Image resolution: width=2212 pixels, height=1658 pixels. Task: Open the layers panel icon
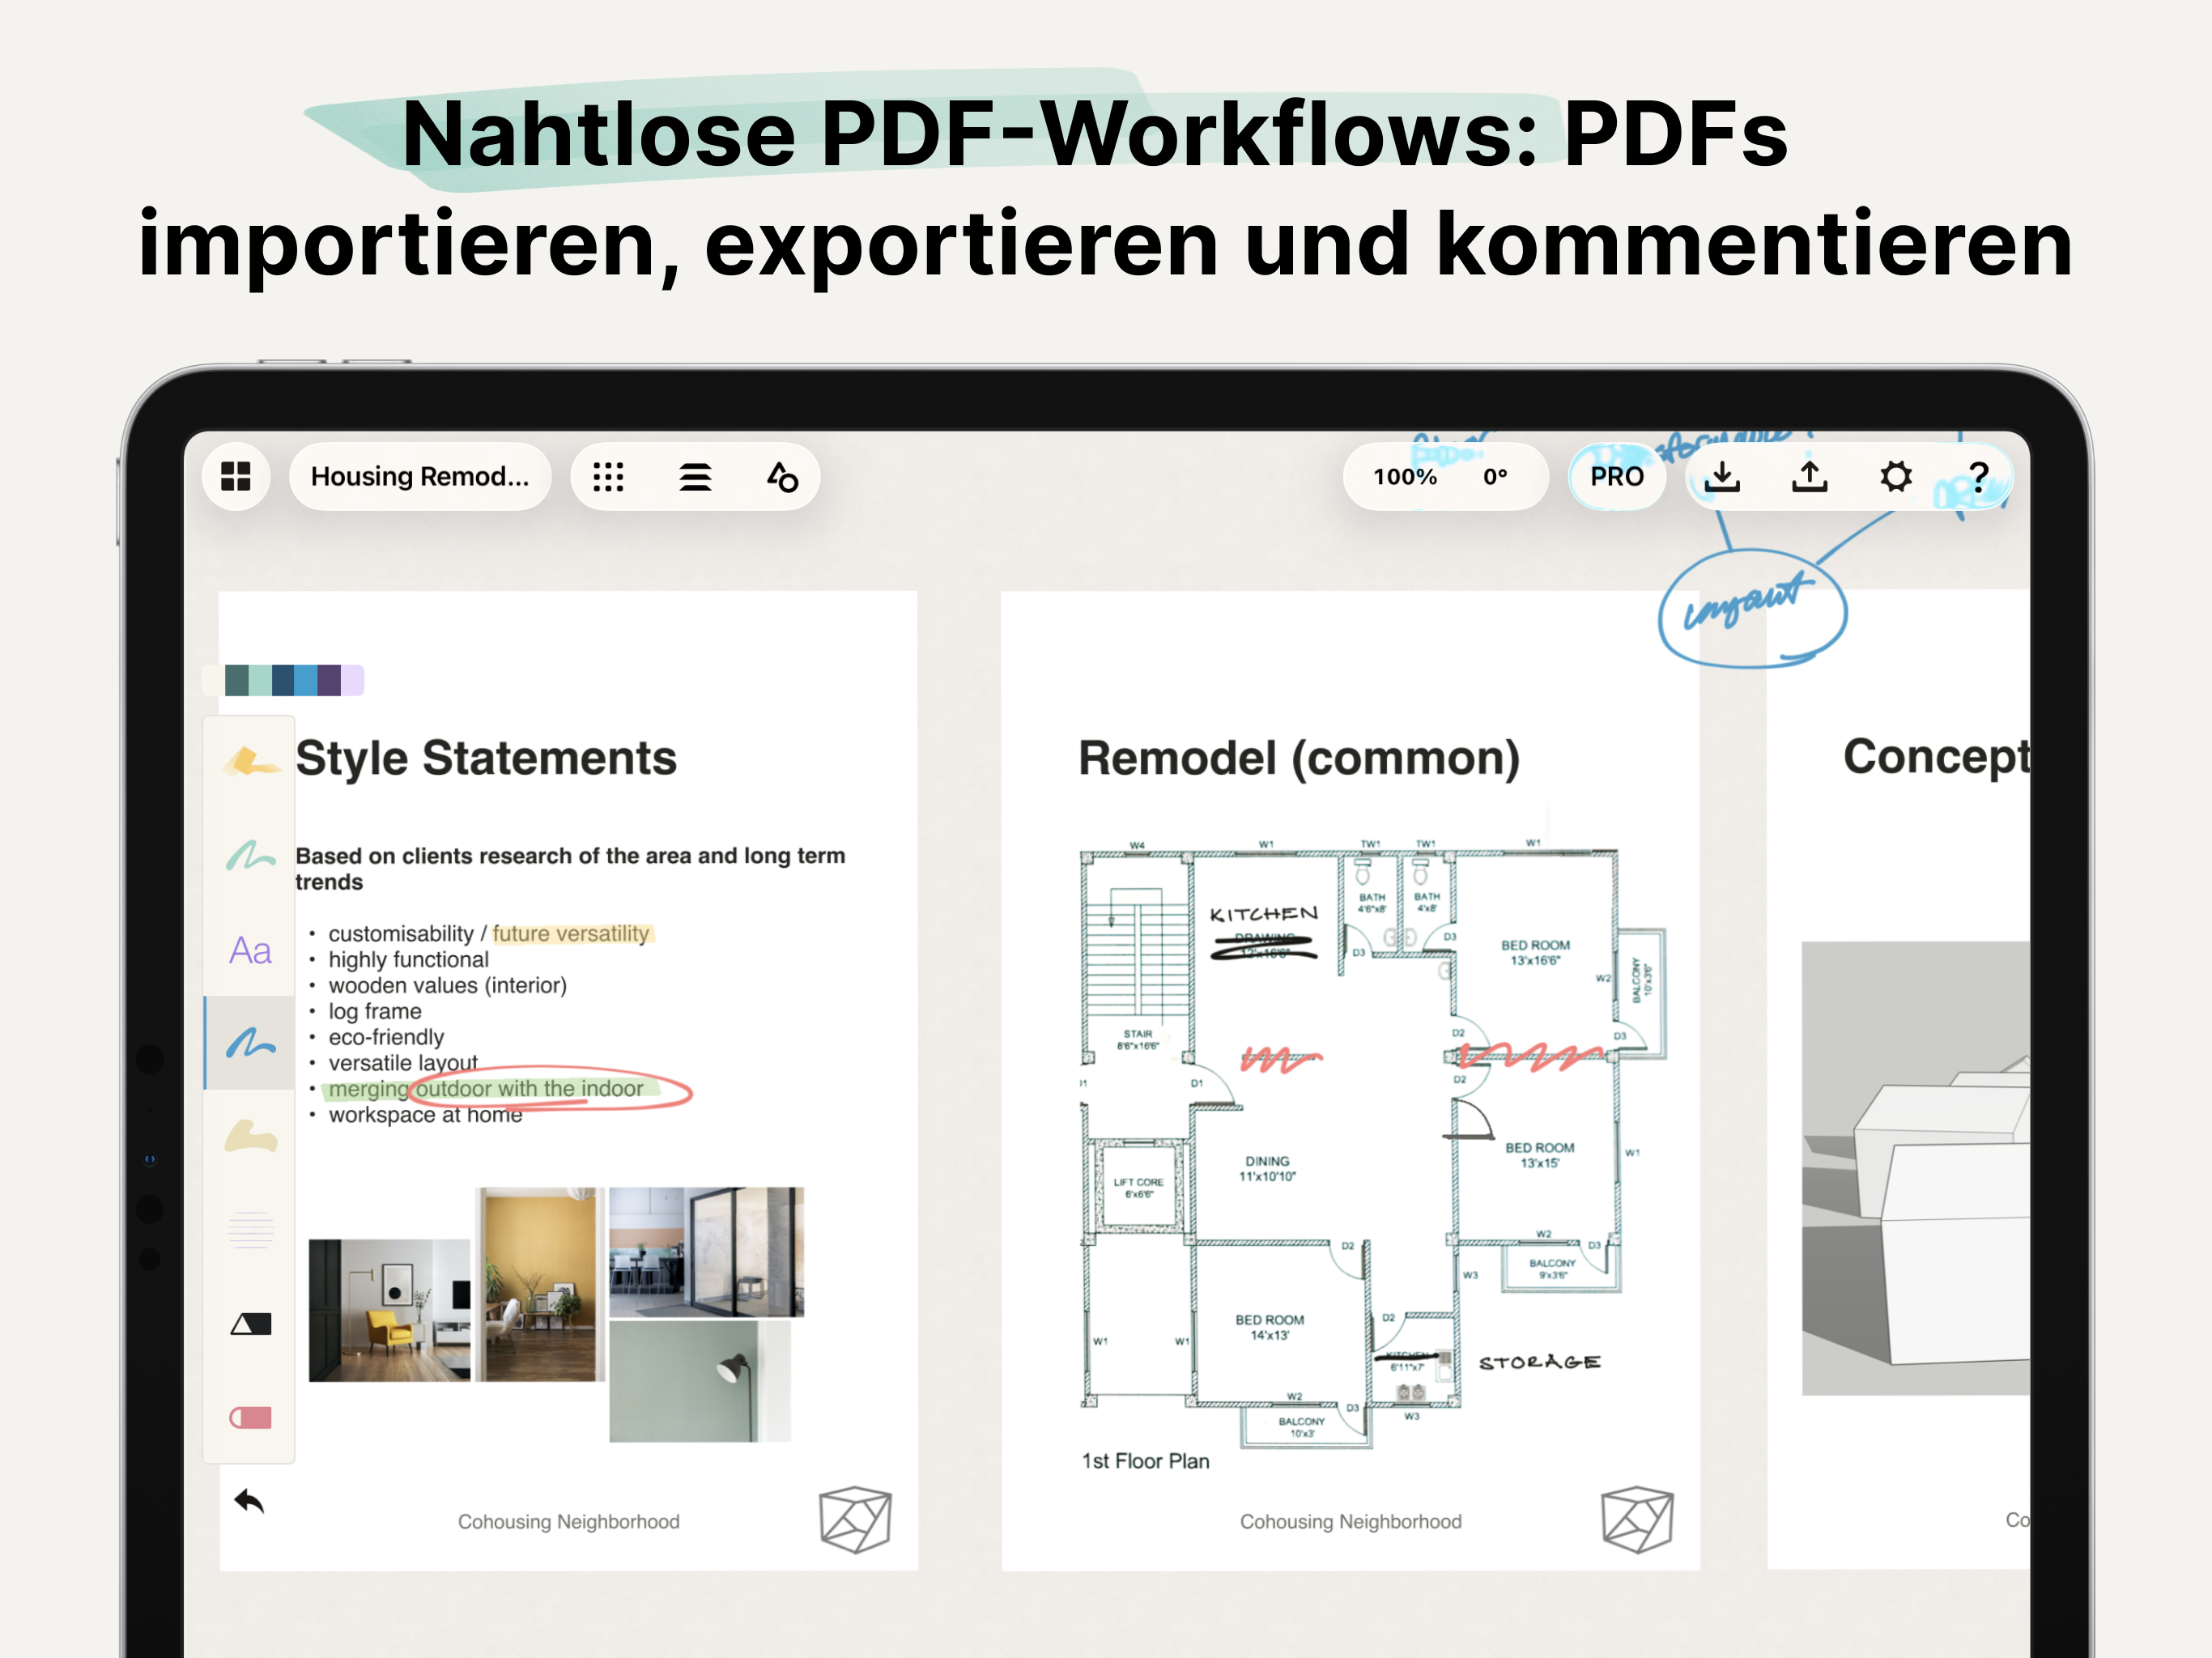[x=695, y=477]
